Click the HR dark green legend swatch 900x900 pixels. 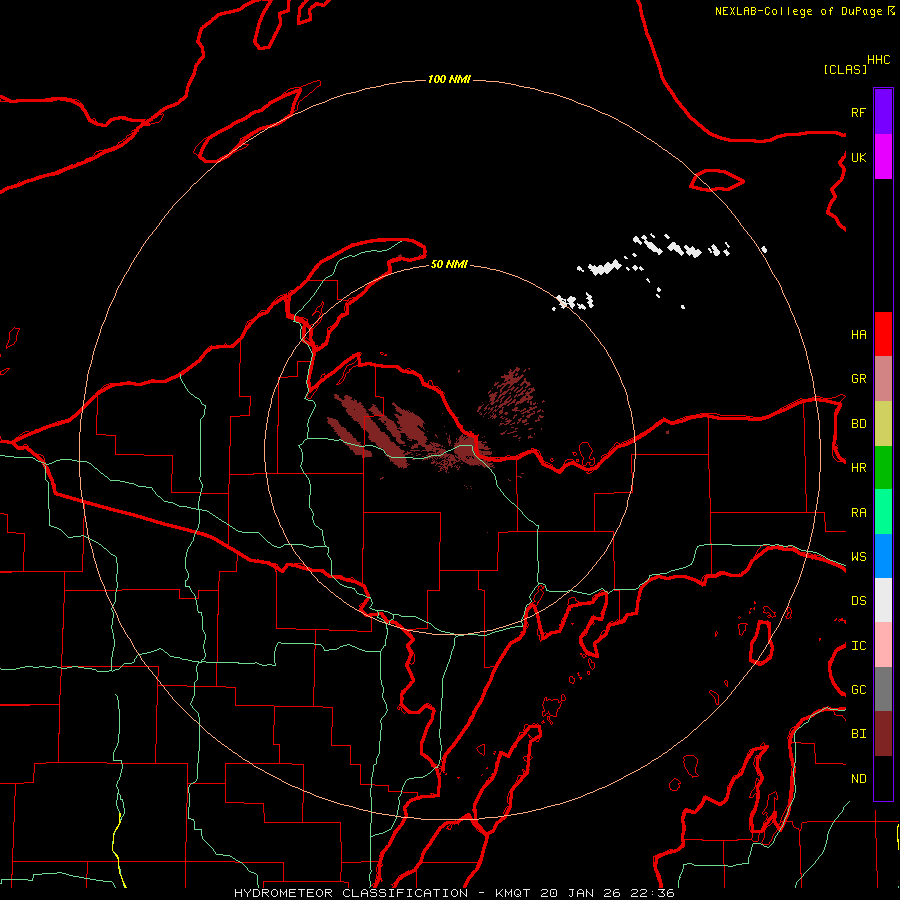[883, 468]
